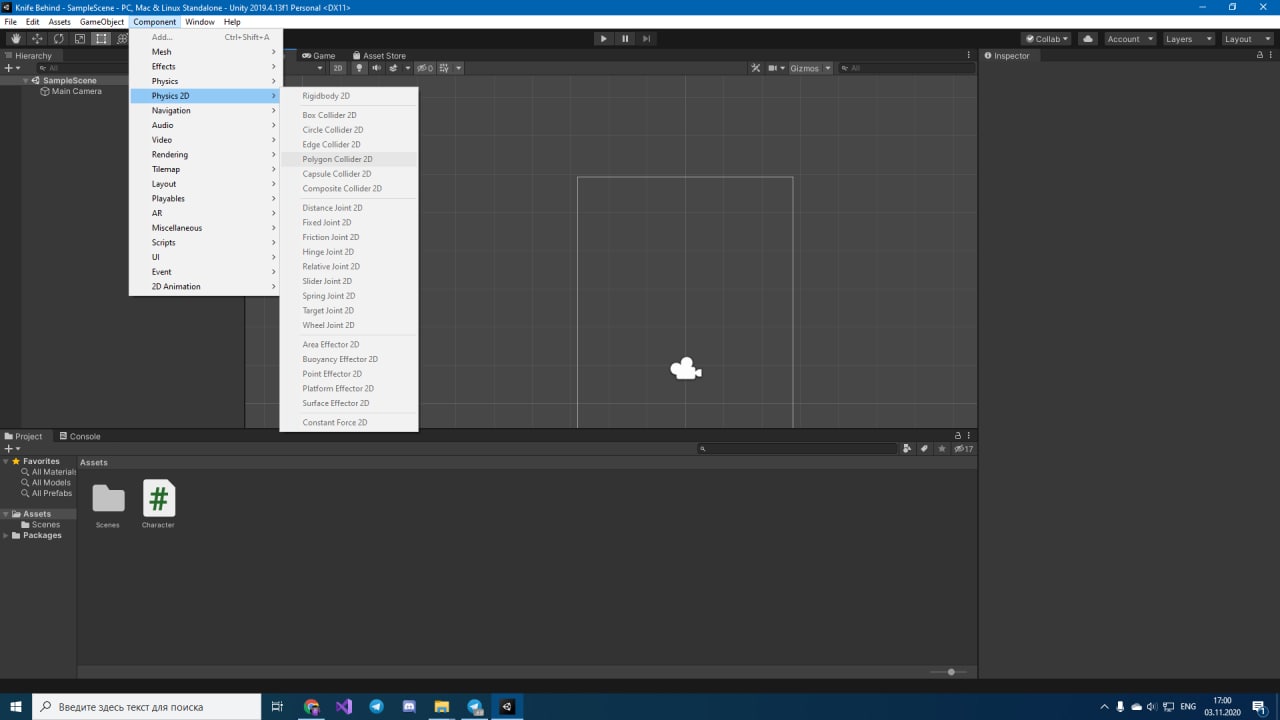The image size is (1280, 720).
Task: Open component editor tools panel icon
Action: click(756, 68)
